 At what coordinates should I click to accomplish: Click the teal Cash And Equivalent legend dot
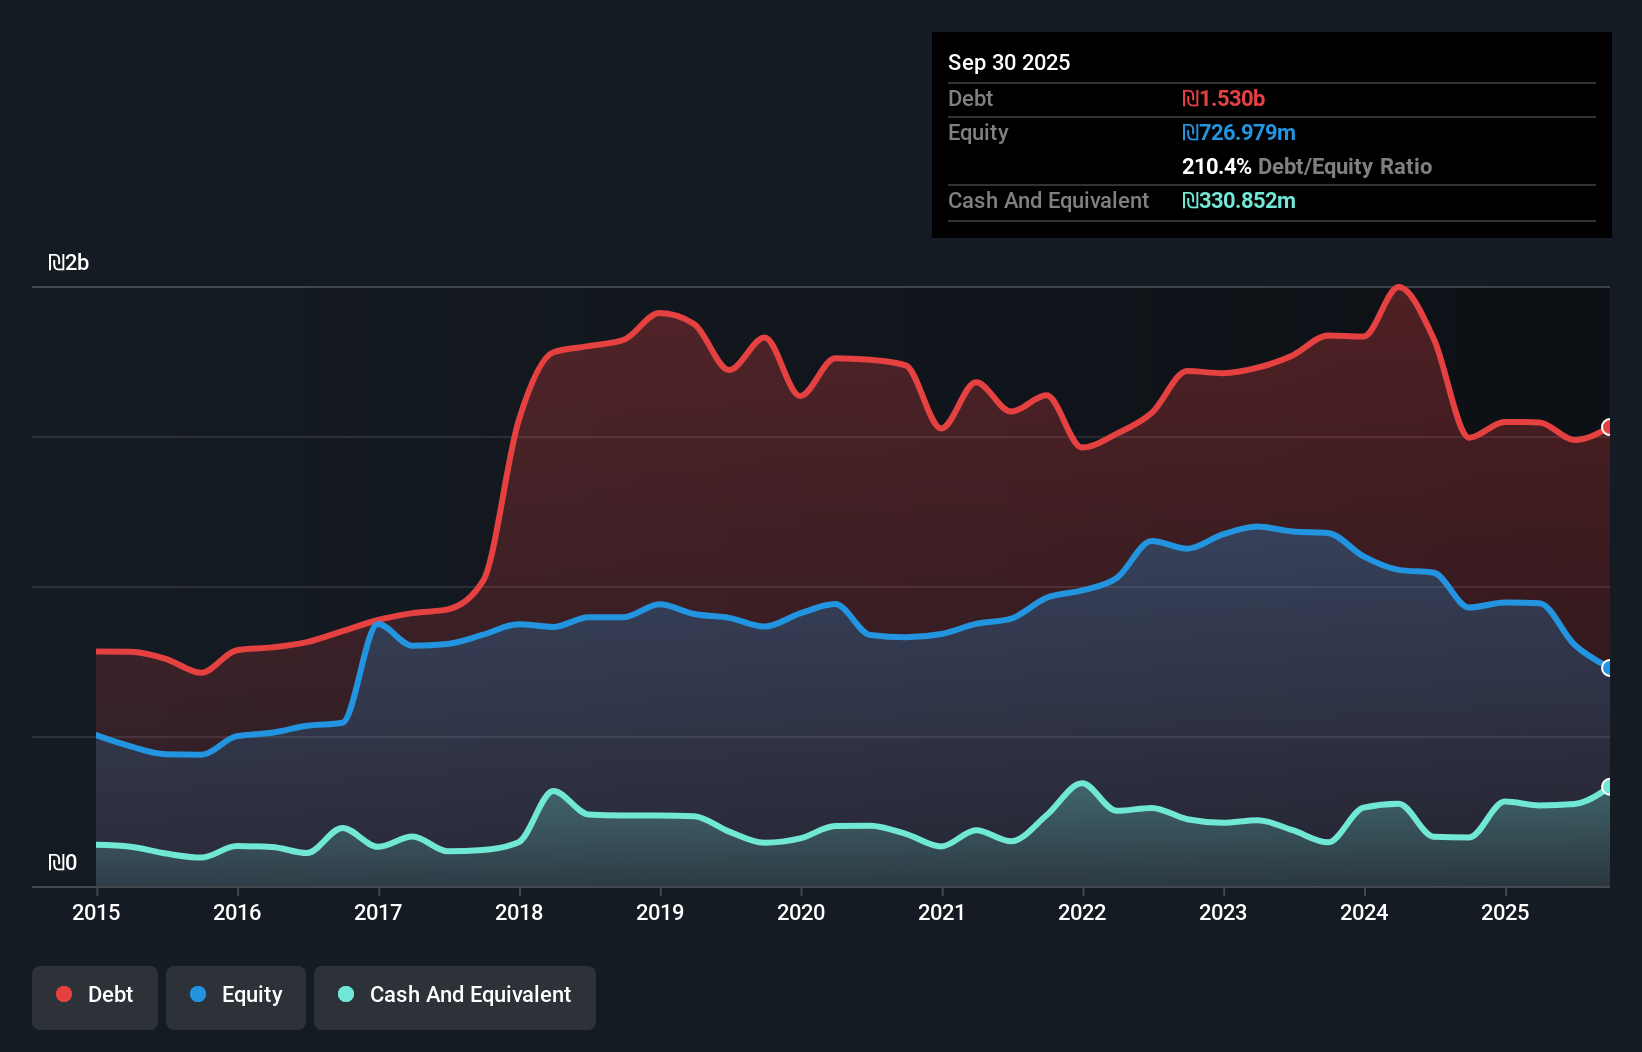345,995
